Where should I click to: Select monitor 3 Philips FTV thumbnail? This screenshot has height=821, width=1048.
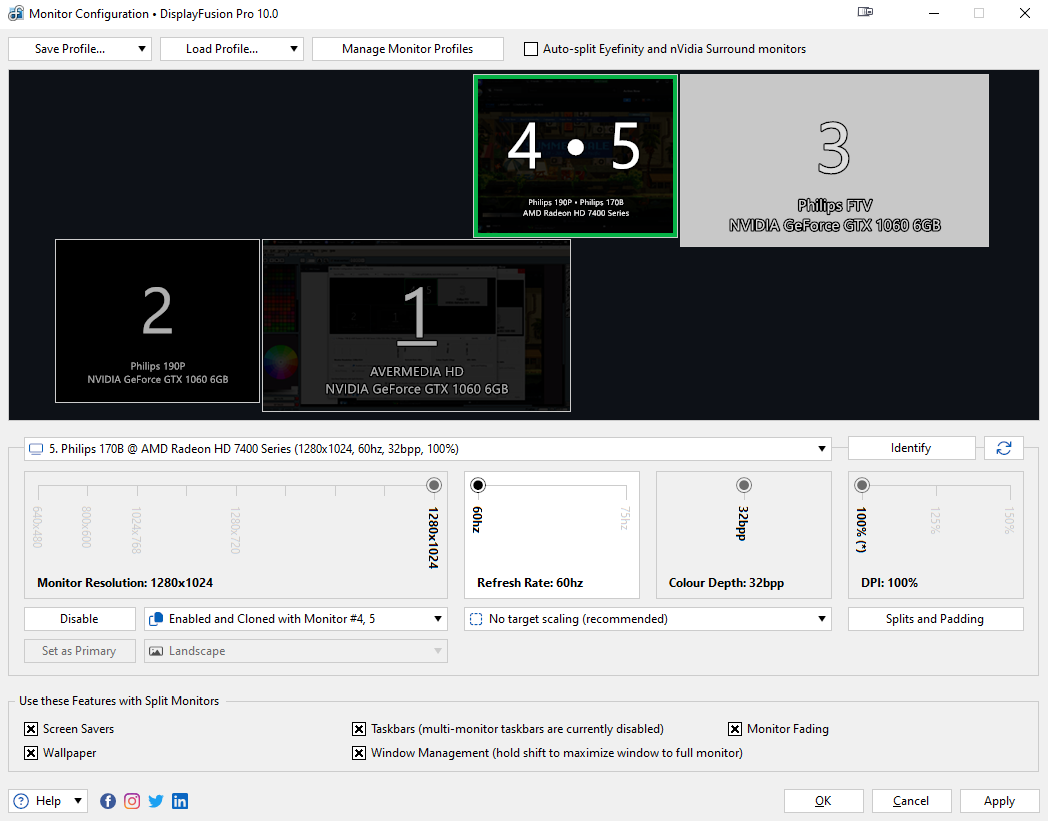(834, 160)
